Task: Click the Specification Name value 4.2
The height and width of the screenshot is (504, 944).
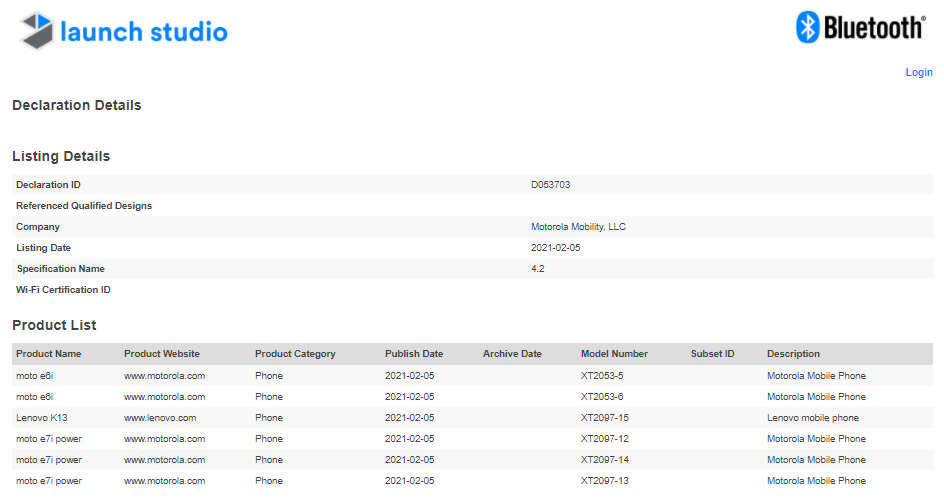Action: (538, 269)
